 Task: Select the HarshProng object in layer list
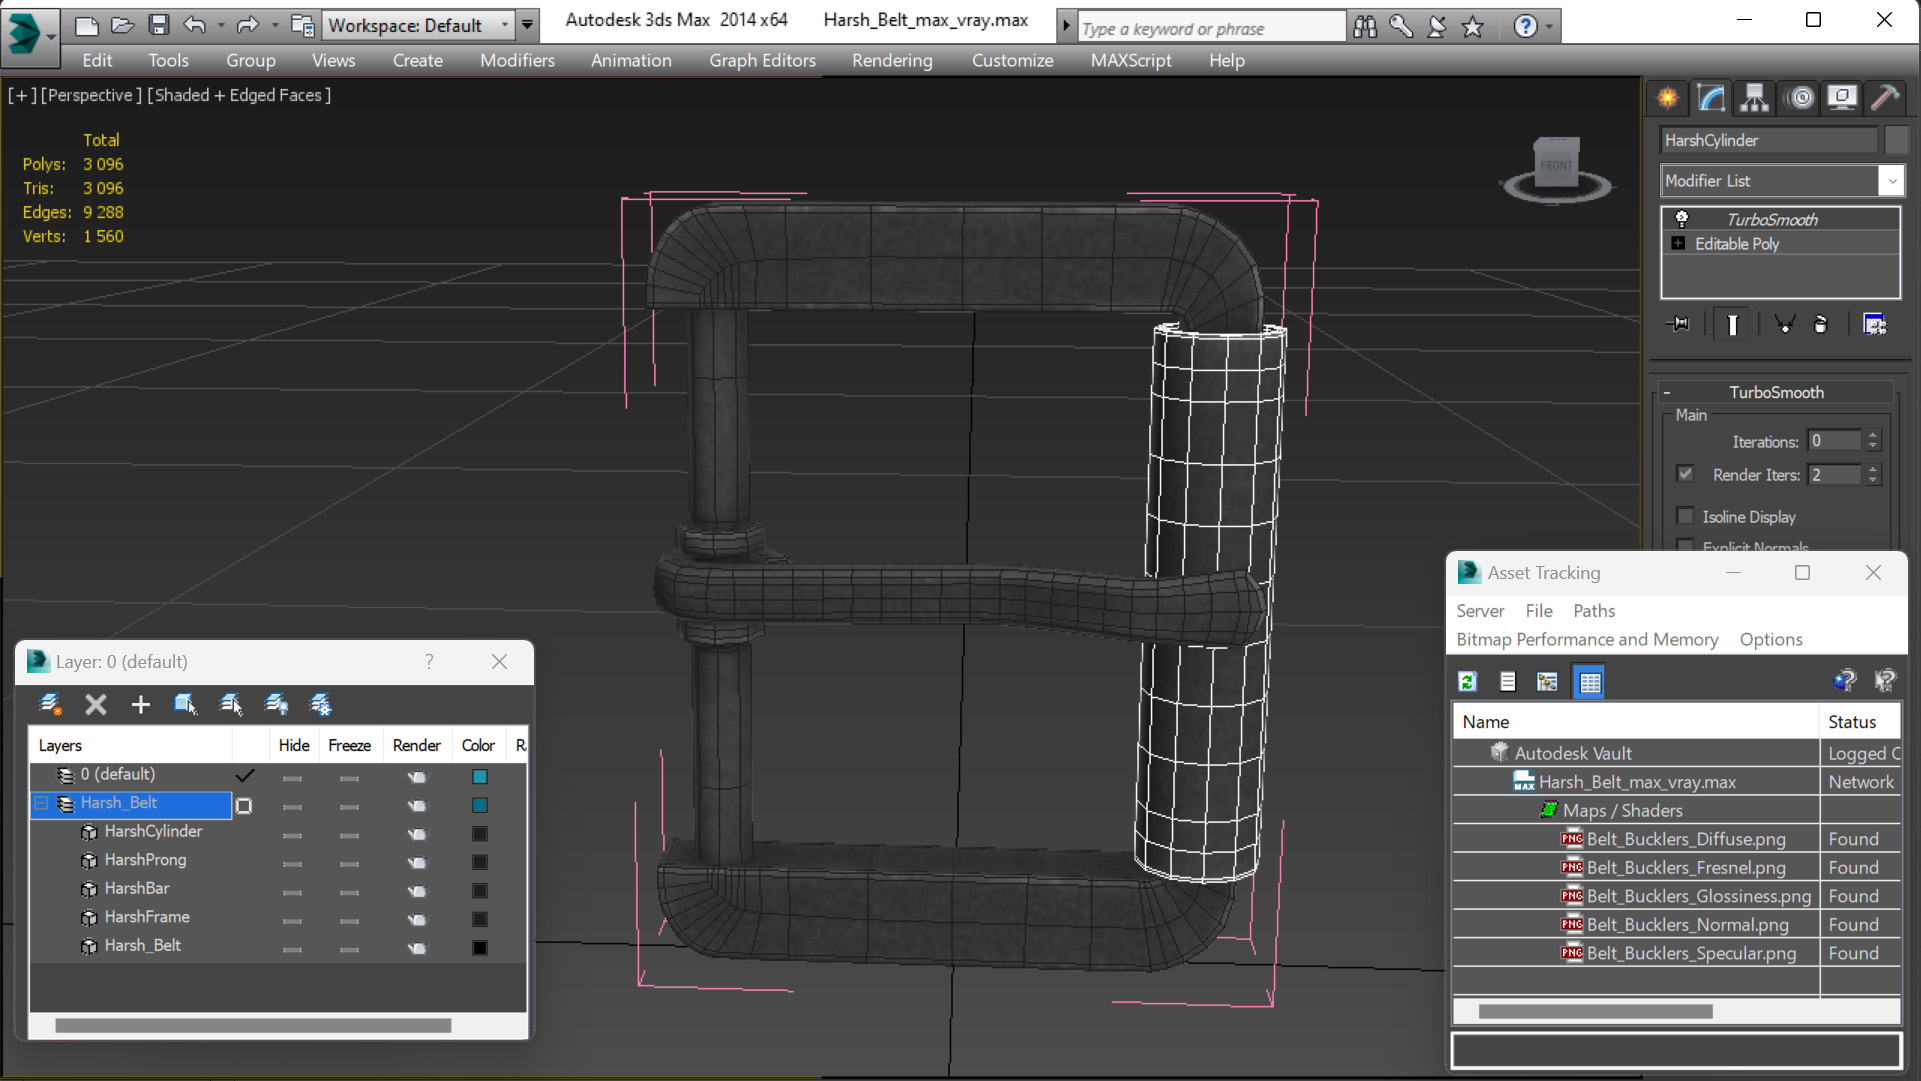click(145, 860)
